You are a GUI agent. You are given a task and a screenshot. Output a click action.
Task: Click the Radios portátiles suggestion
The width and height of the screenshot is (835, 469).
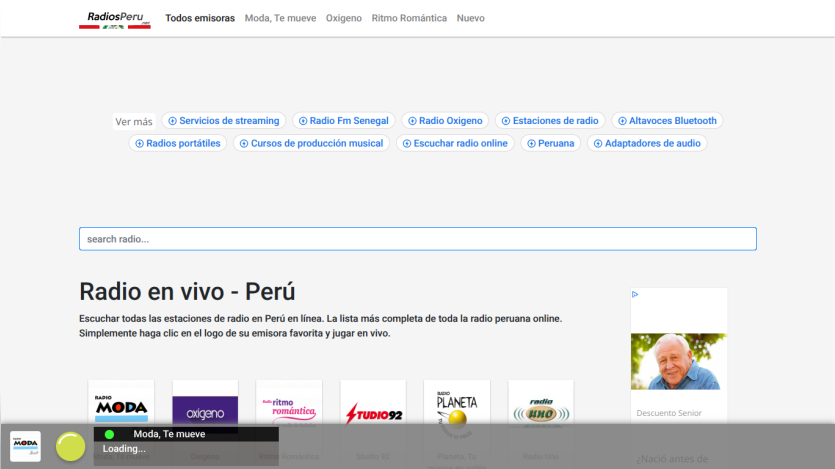point(178,143)
